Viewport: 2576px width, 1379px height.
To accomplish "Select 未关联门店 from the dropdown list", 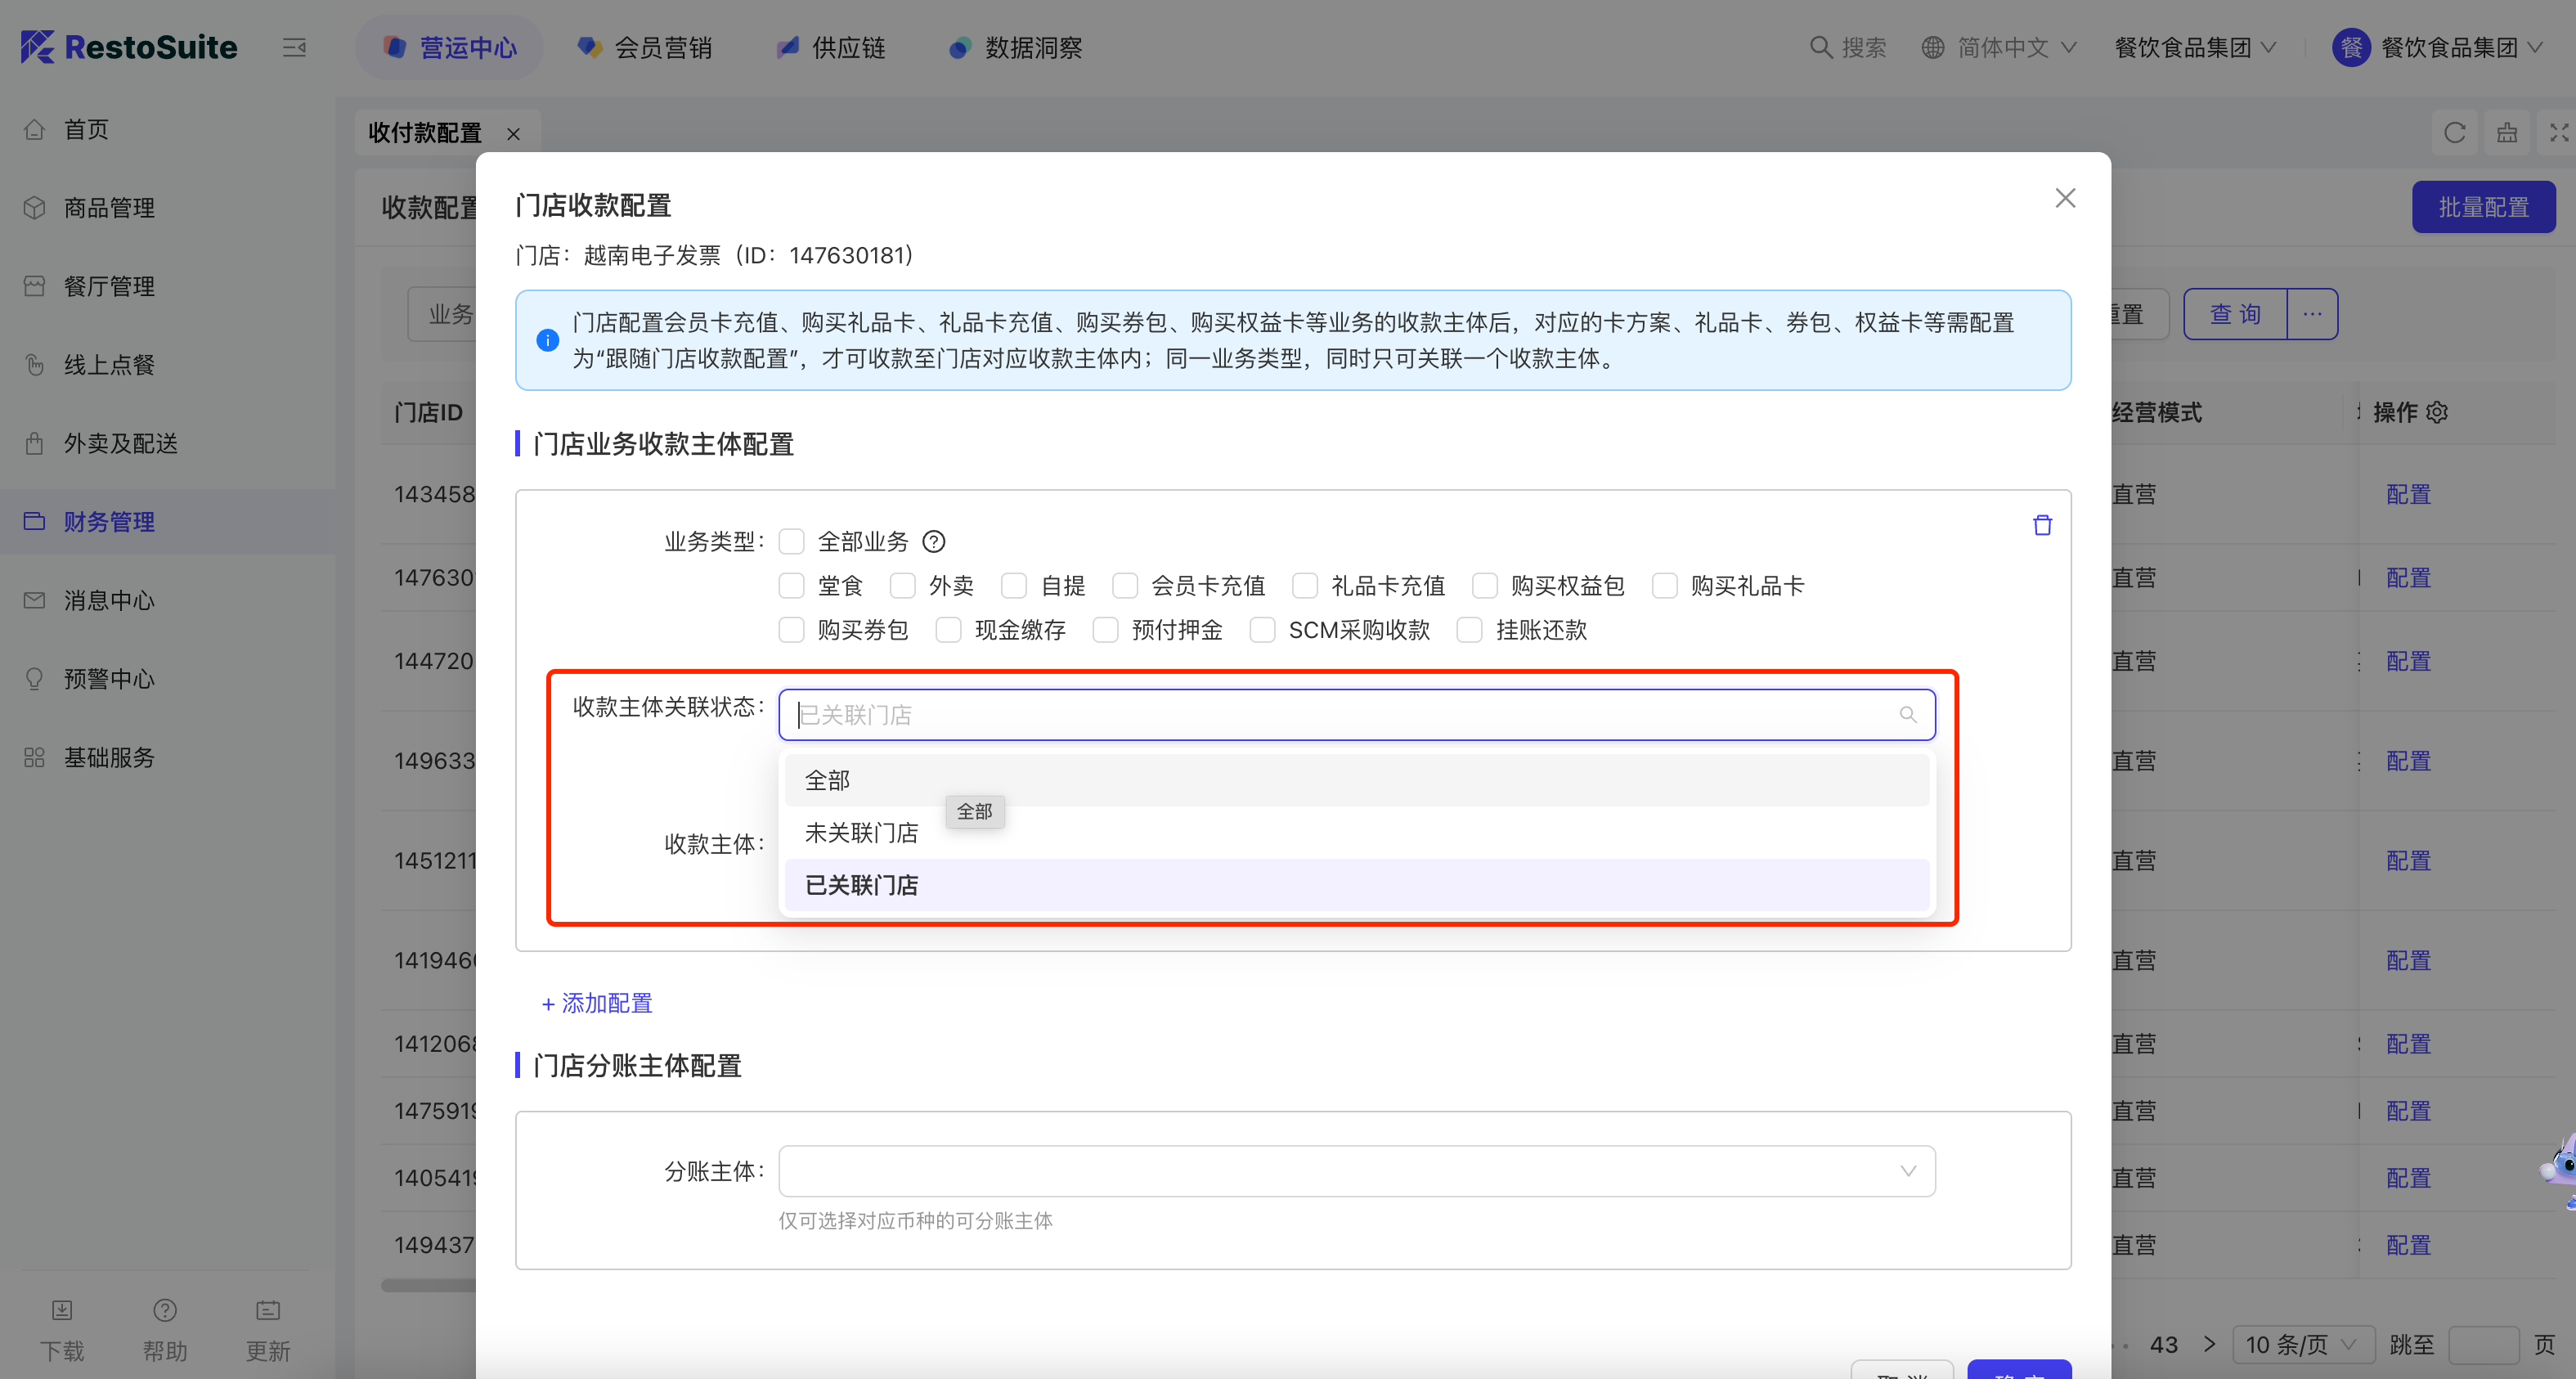I will click(861, 833).
